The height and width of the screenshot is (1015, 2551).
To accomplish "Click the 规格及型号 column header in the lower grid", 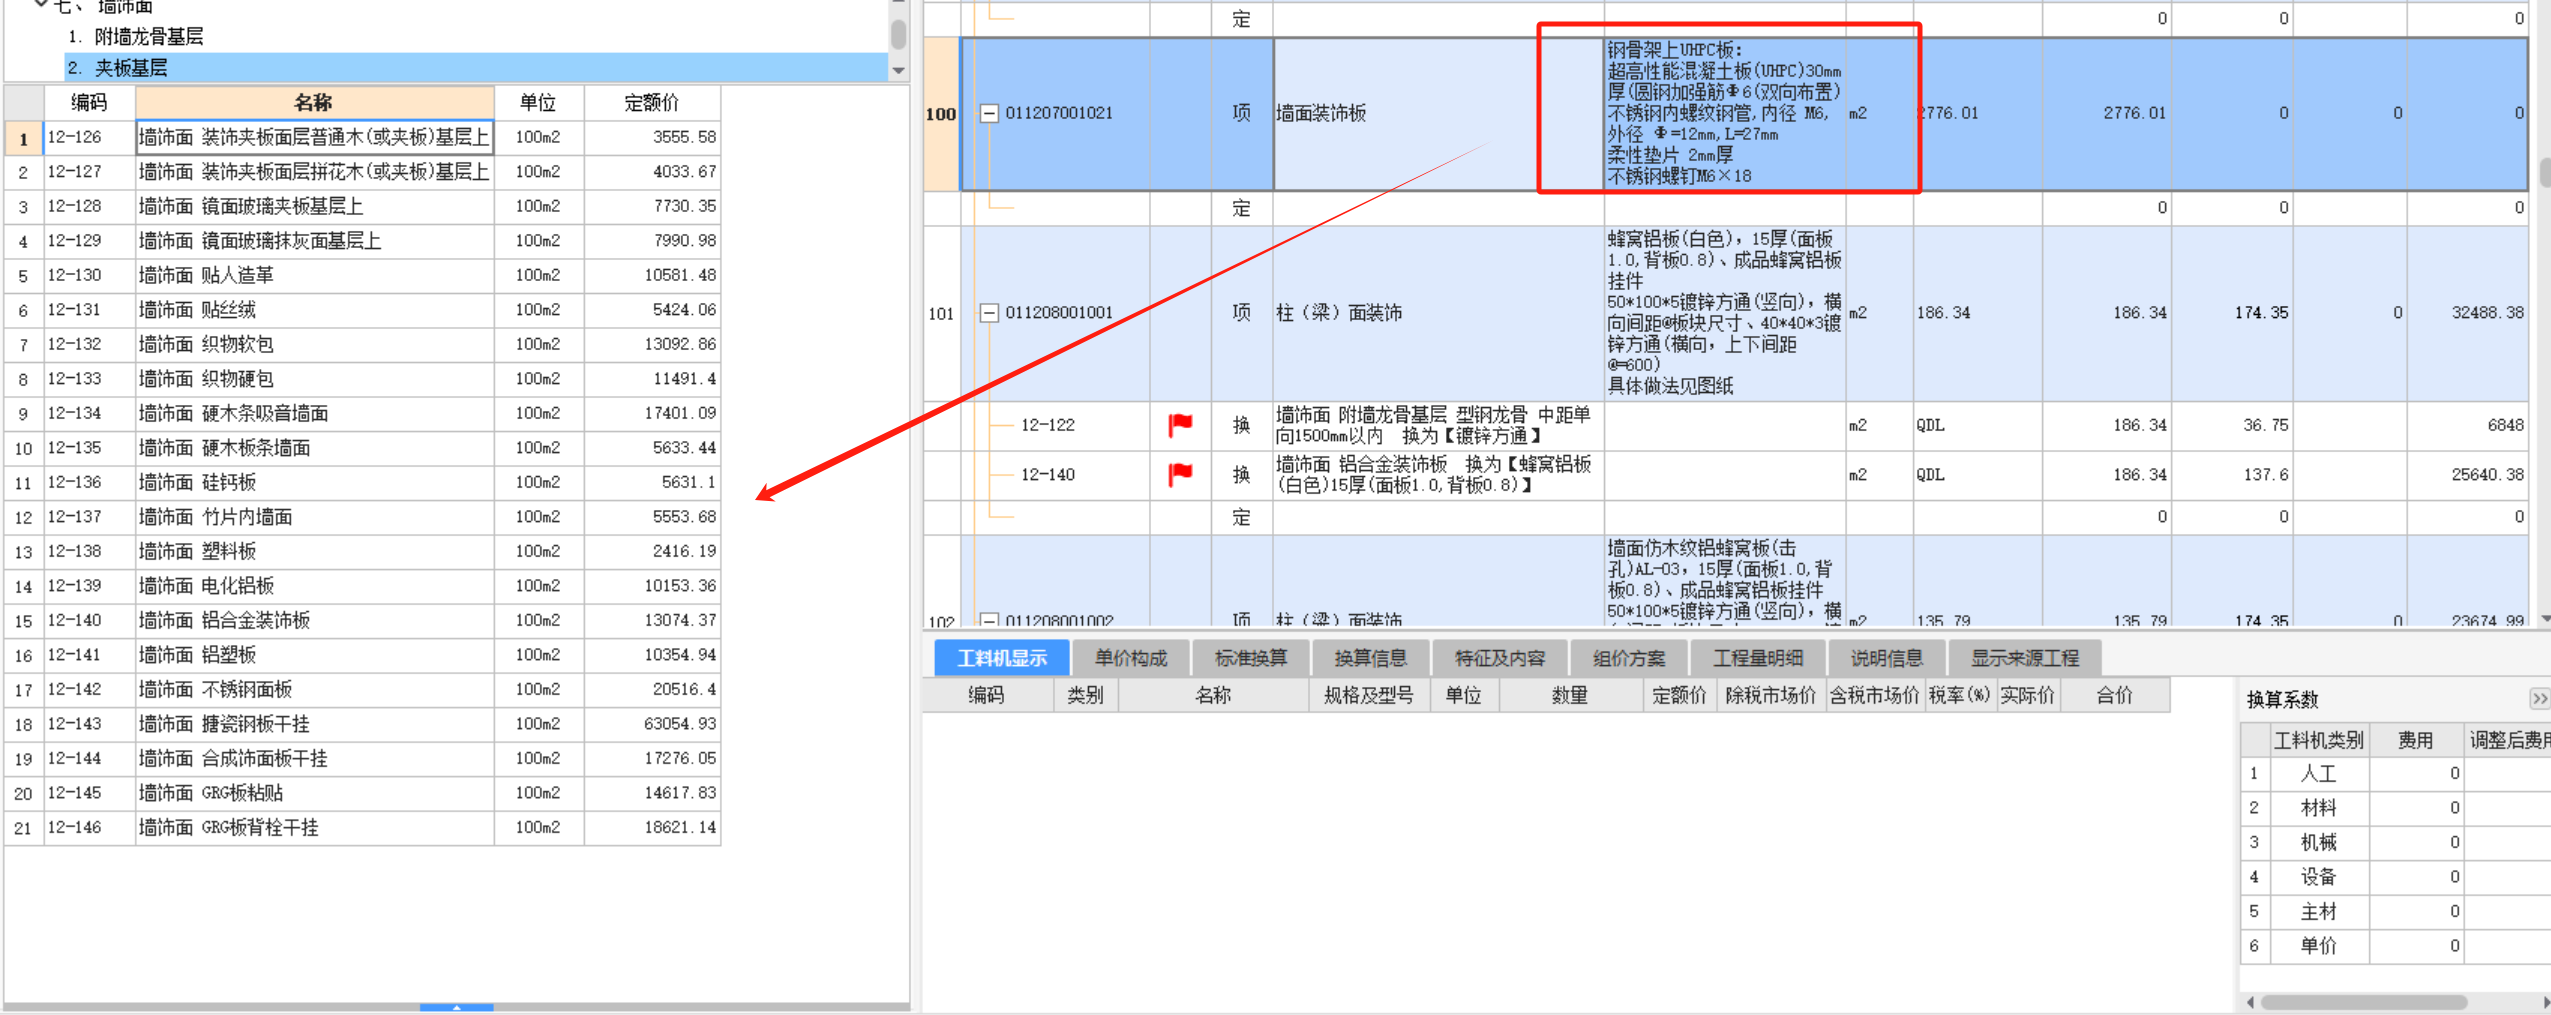I will coord(1369,695).
